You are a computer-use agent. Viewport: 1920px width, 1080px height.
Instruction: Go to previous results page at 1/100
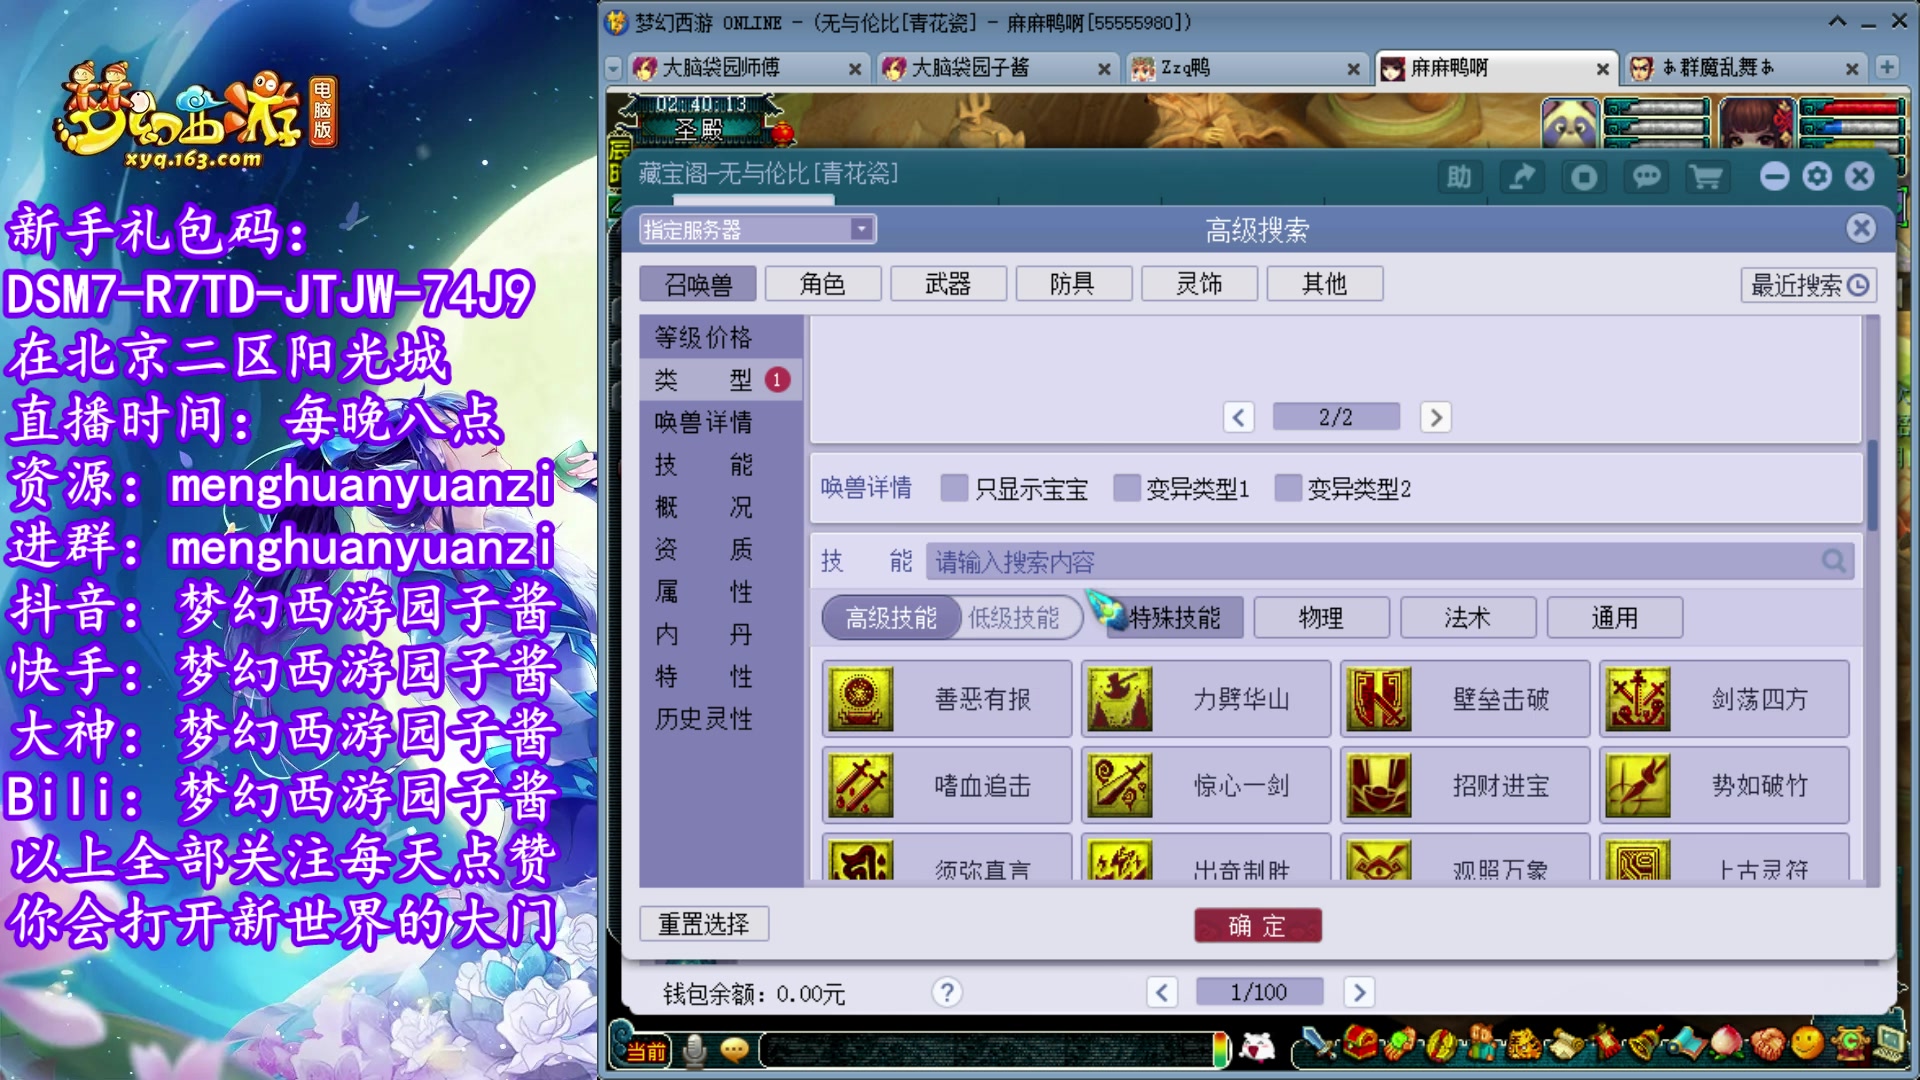tap(1161, 992)
